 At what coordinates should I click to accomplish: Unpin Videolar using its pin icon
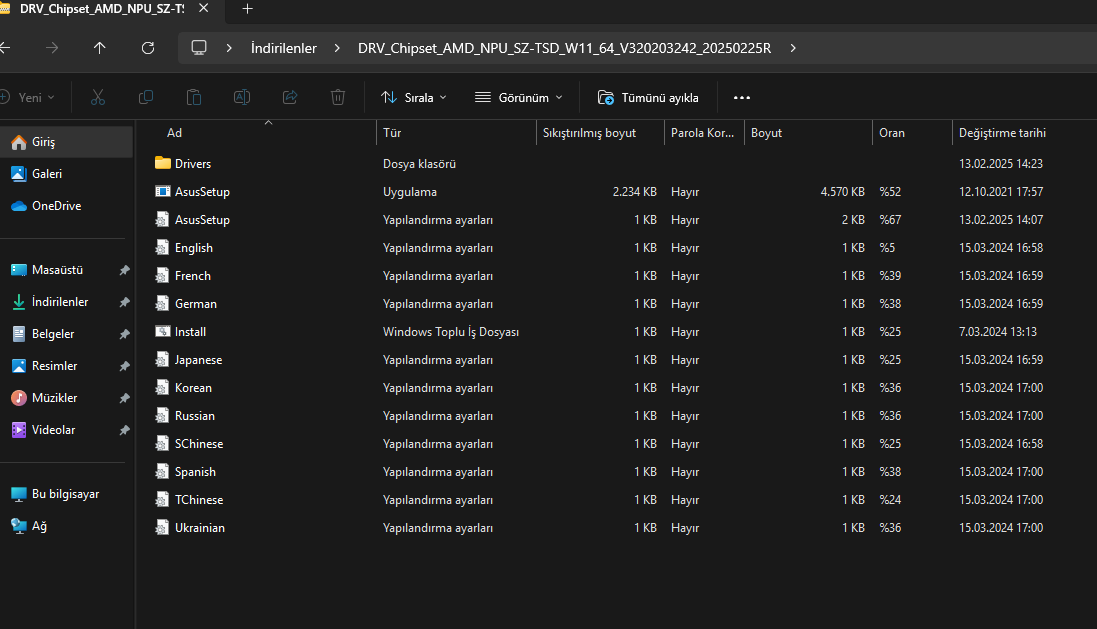pos(125,430)
